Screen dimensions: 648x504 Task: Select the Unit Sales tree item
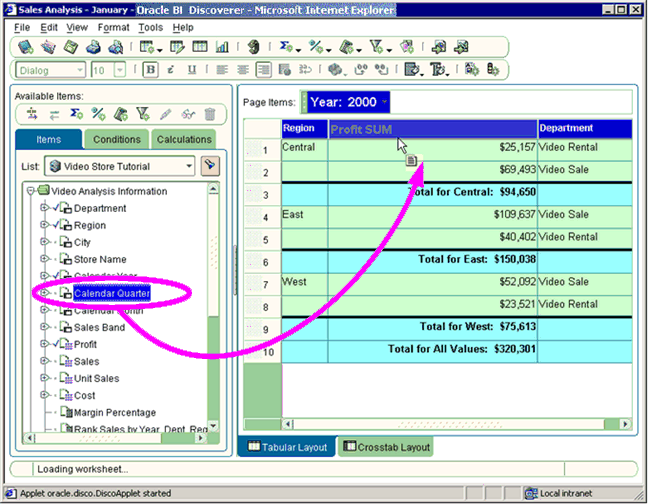click(x=96, y=378)
